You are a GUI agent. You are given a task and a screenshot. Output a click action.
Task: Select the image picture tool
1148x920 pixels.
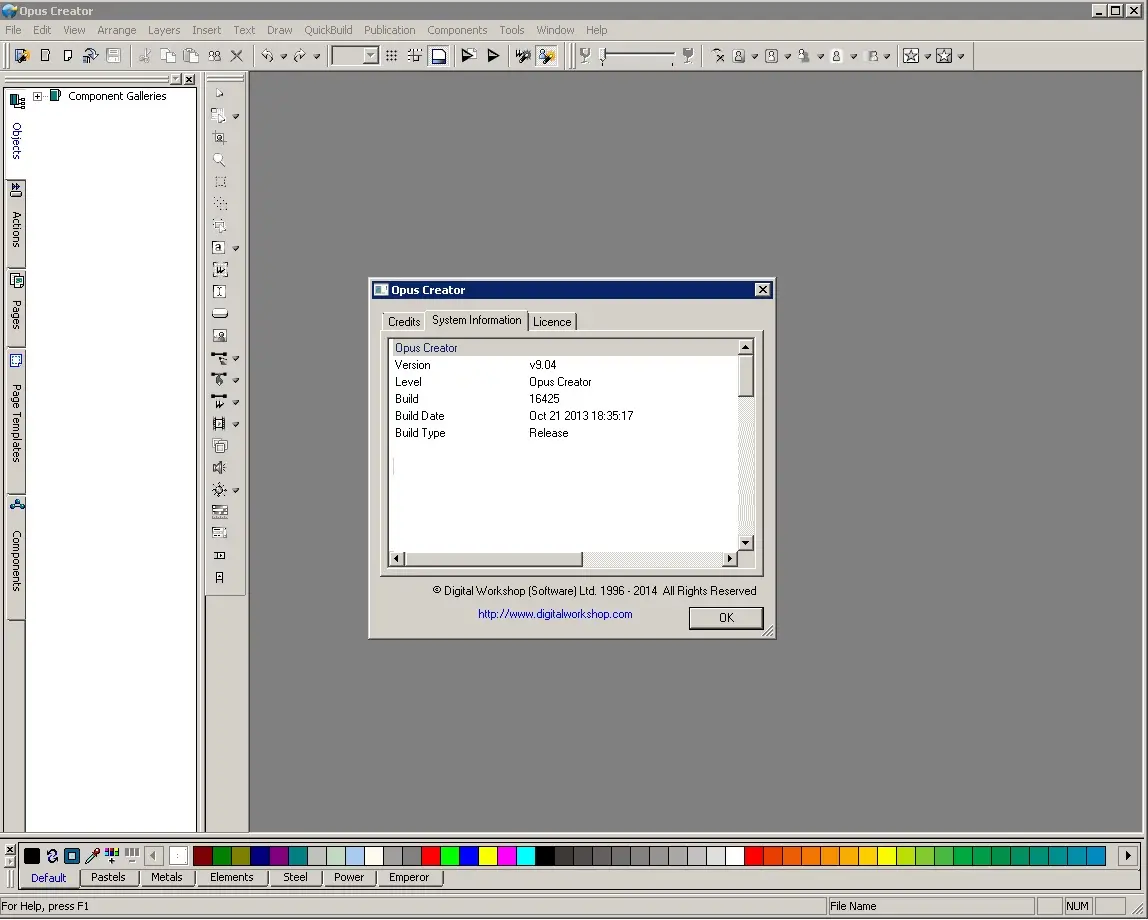coord(220,335)
